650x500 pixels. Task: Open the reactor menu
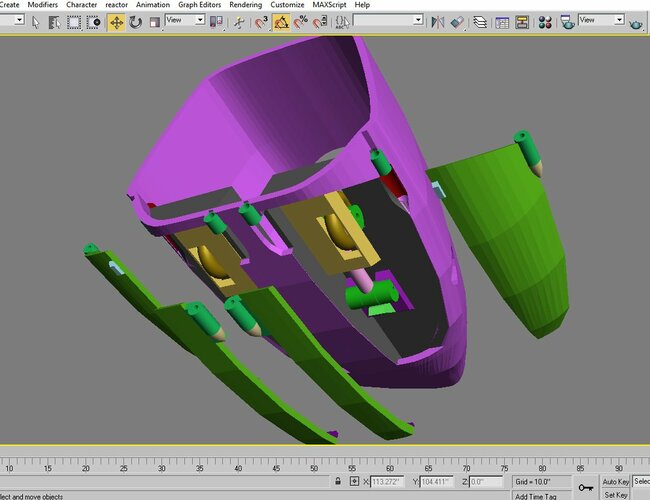pyautogui.click(x=116, y=5)
